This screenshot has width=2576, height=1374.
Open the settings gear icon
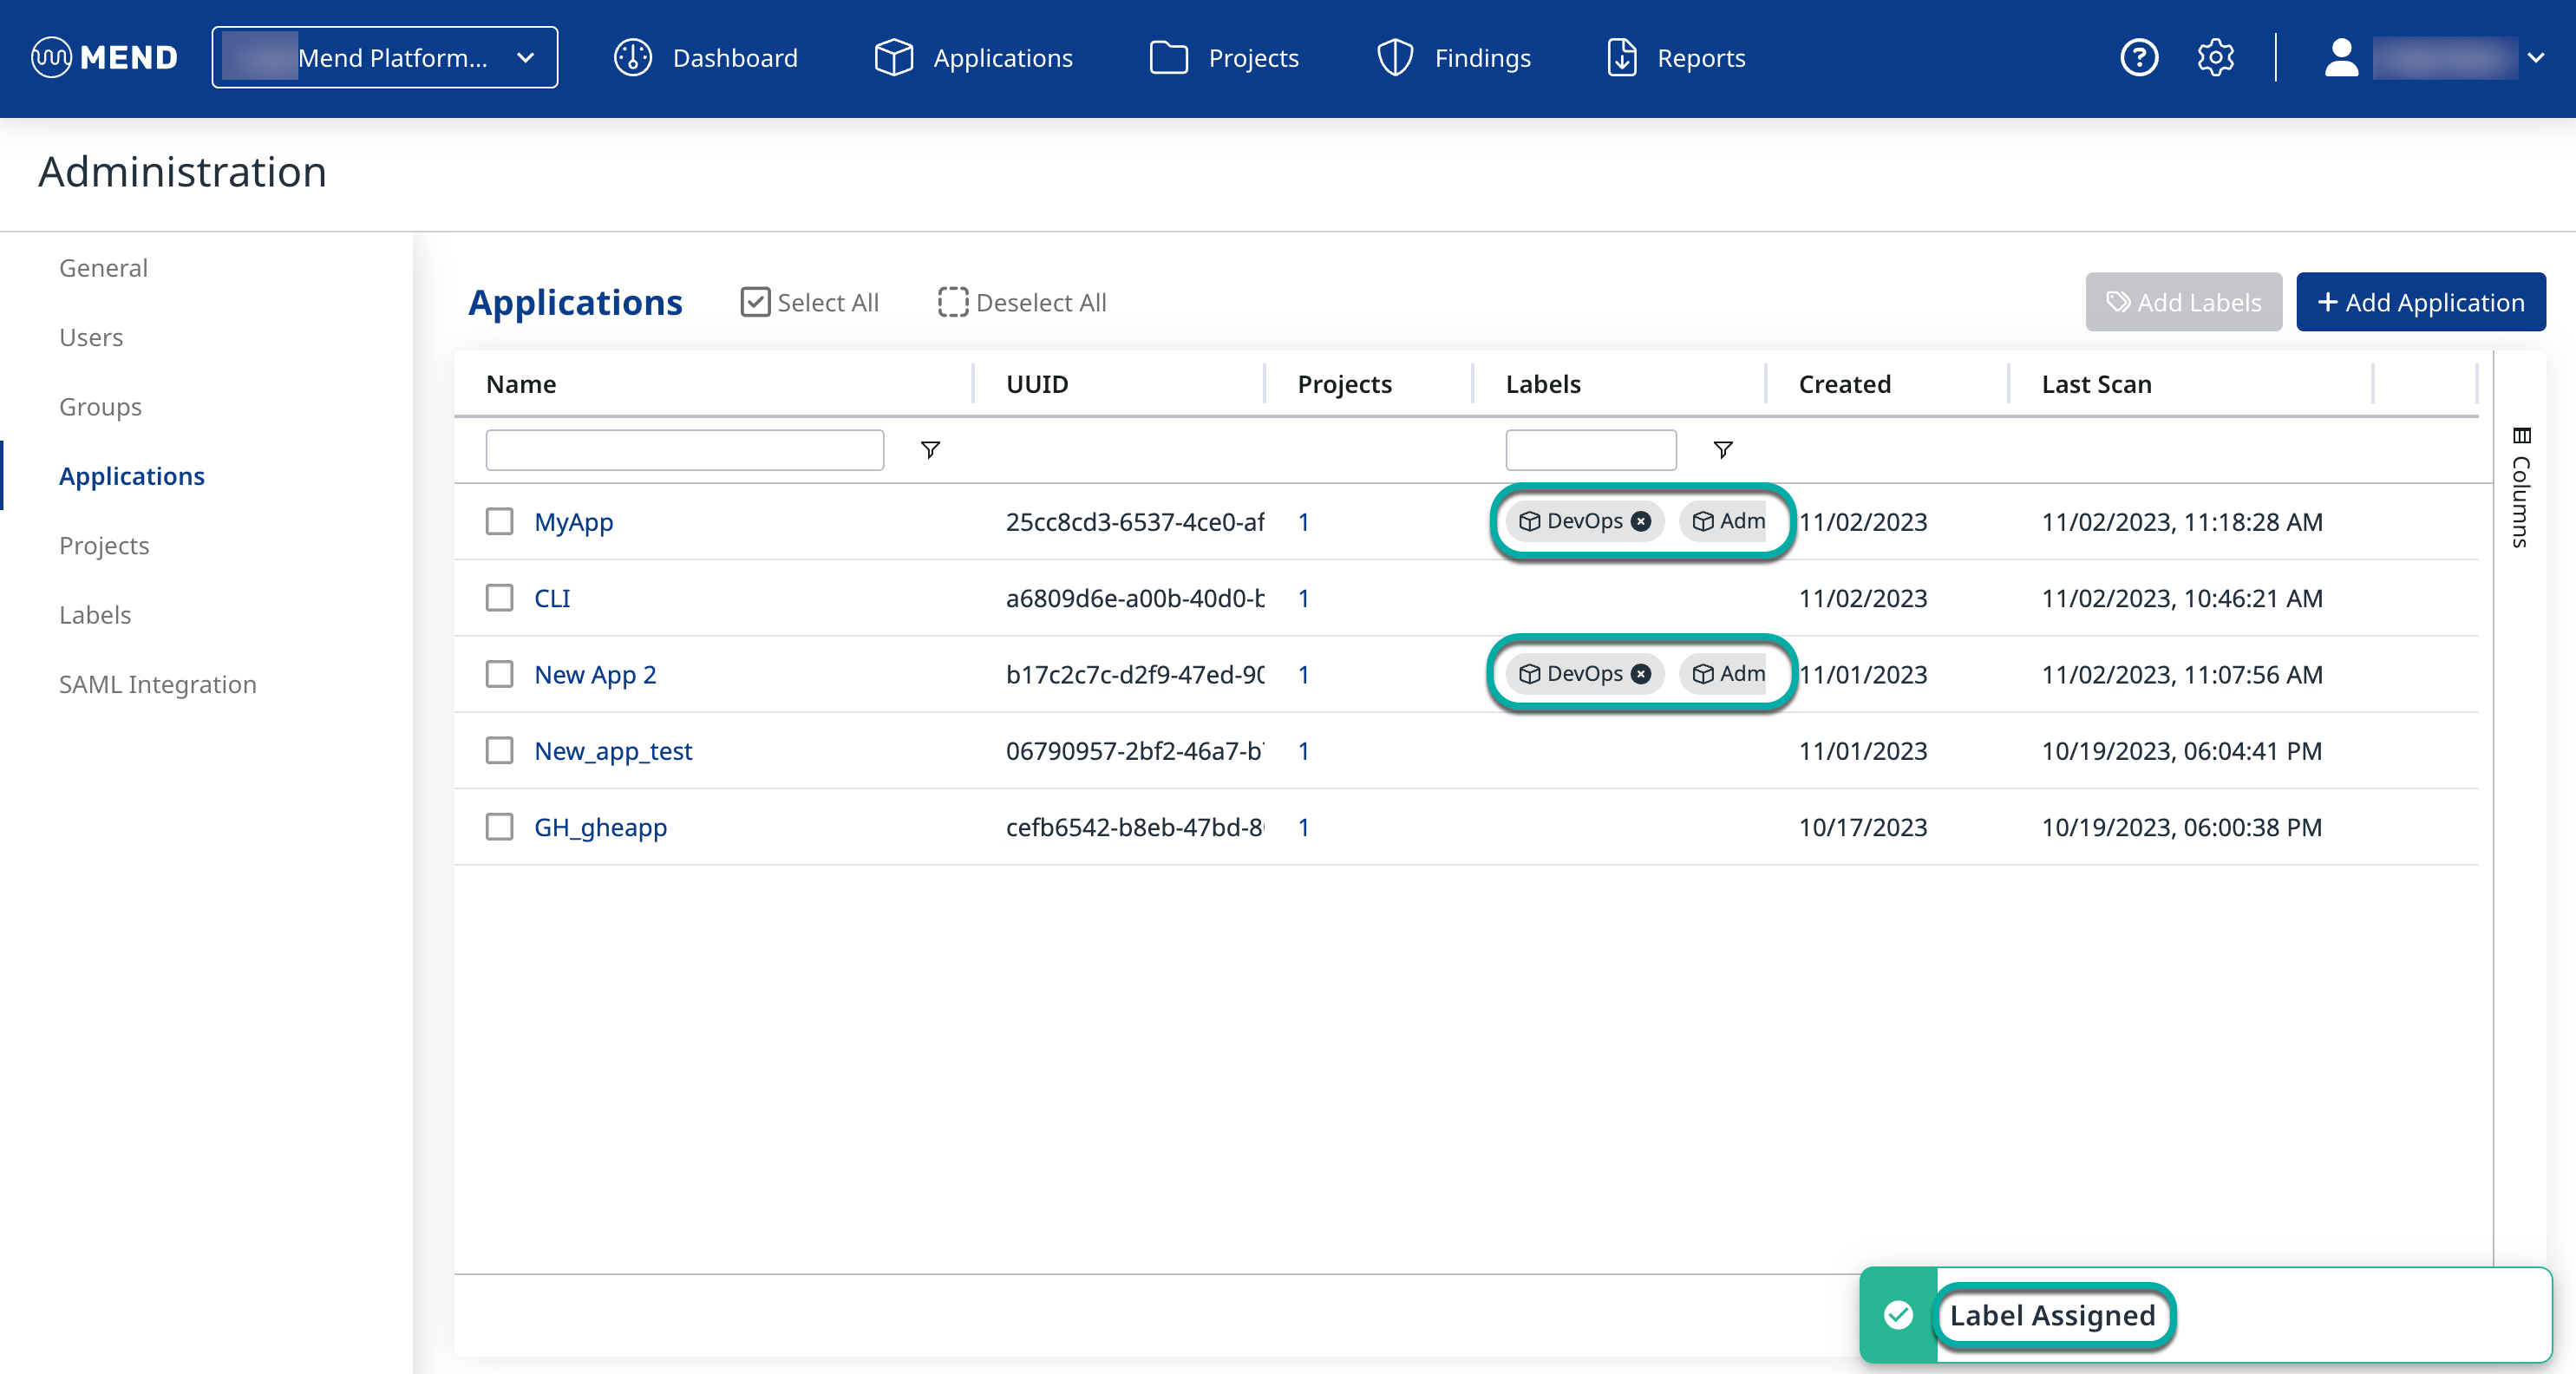pyautogui.click(x=2215, y=58)
